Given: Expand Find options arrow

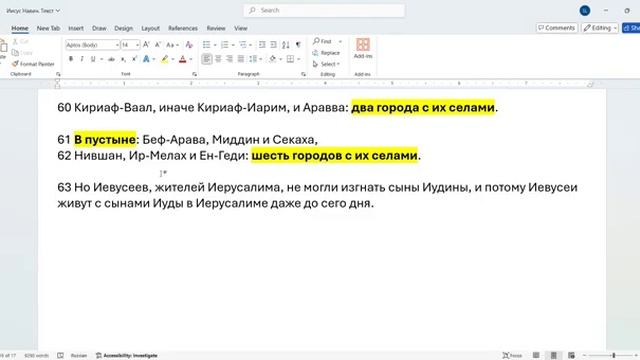Looking at the screenshot, I should tap(340, 41).
